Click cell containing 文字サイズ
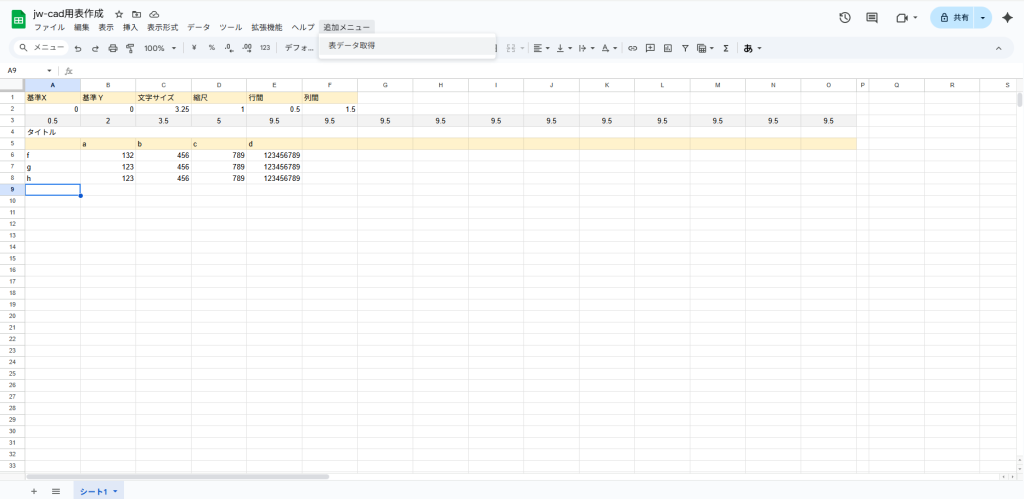This screenshot has height=499, width=1024. [x=163, y=97]
